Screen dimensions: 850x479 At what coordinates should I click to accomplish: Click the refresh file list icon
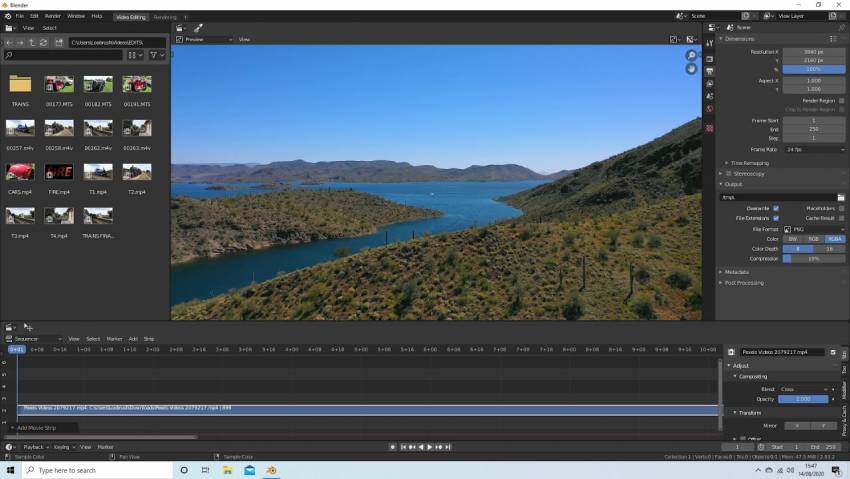click(x=43, y=42)
